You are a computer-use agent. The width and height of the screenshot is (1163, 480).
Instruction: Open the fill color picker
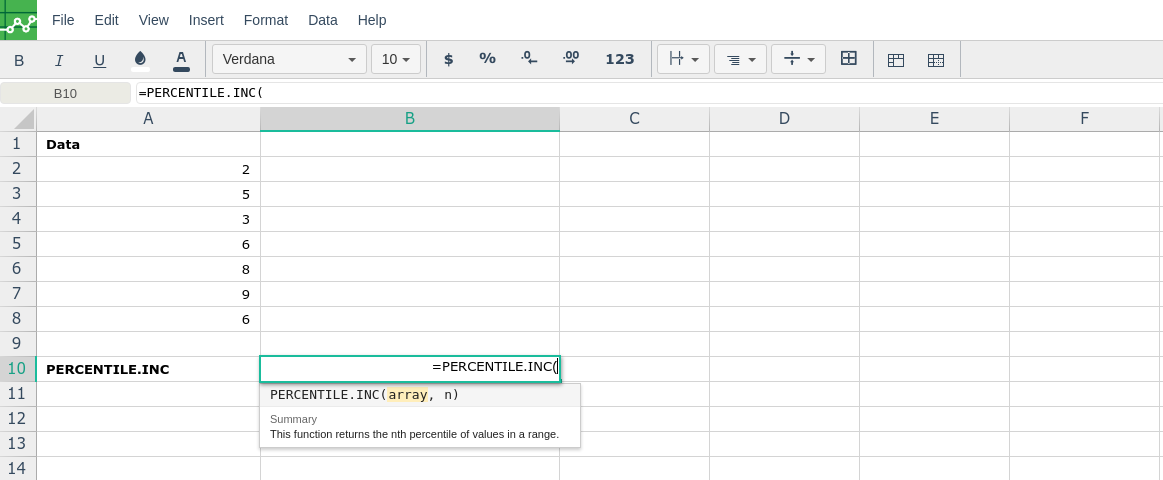[140, 60]
